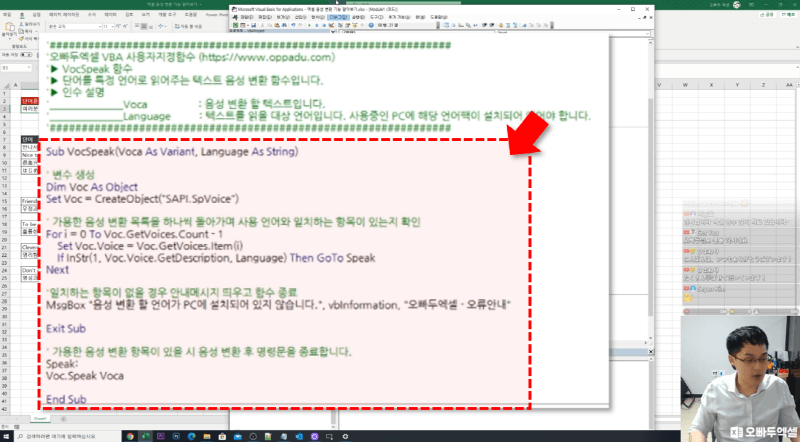Viewport: 800px width, 442px height.
Task: Click the Chrome icon on the taskbar
Action: [x=130, y=436]
